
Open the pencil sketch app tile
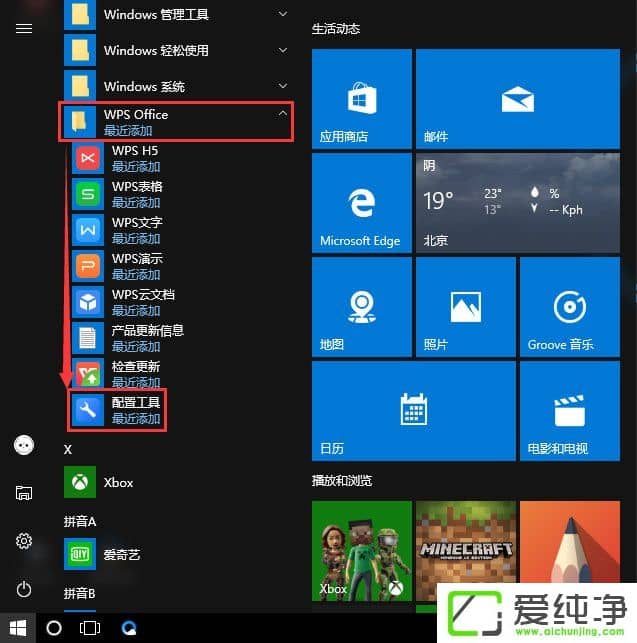point(570,541)
